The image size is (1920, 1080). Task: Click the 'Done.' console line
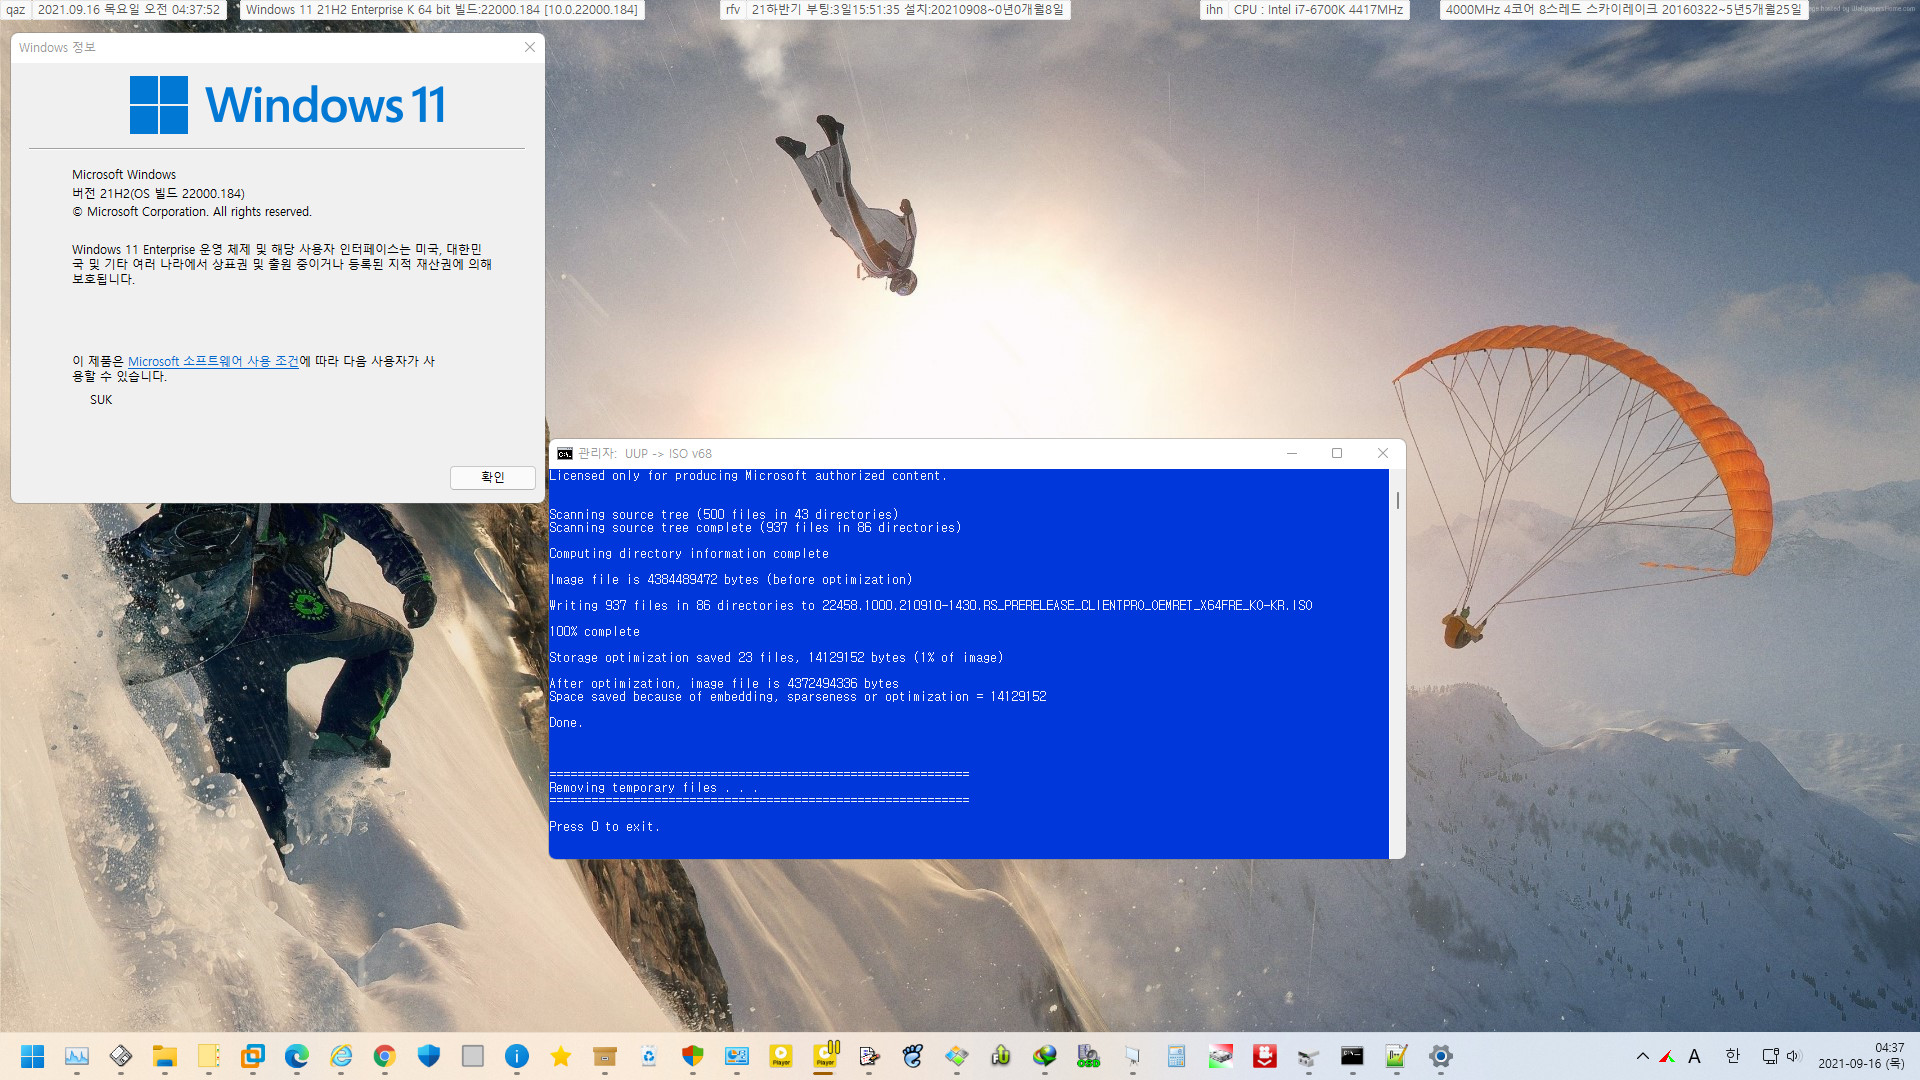(x=565, y=723)
